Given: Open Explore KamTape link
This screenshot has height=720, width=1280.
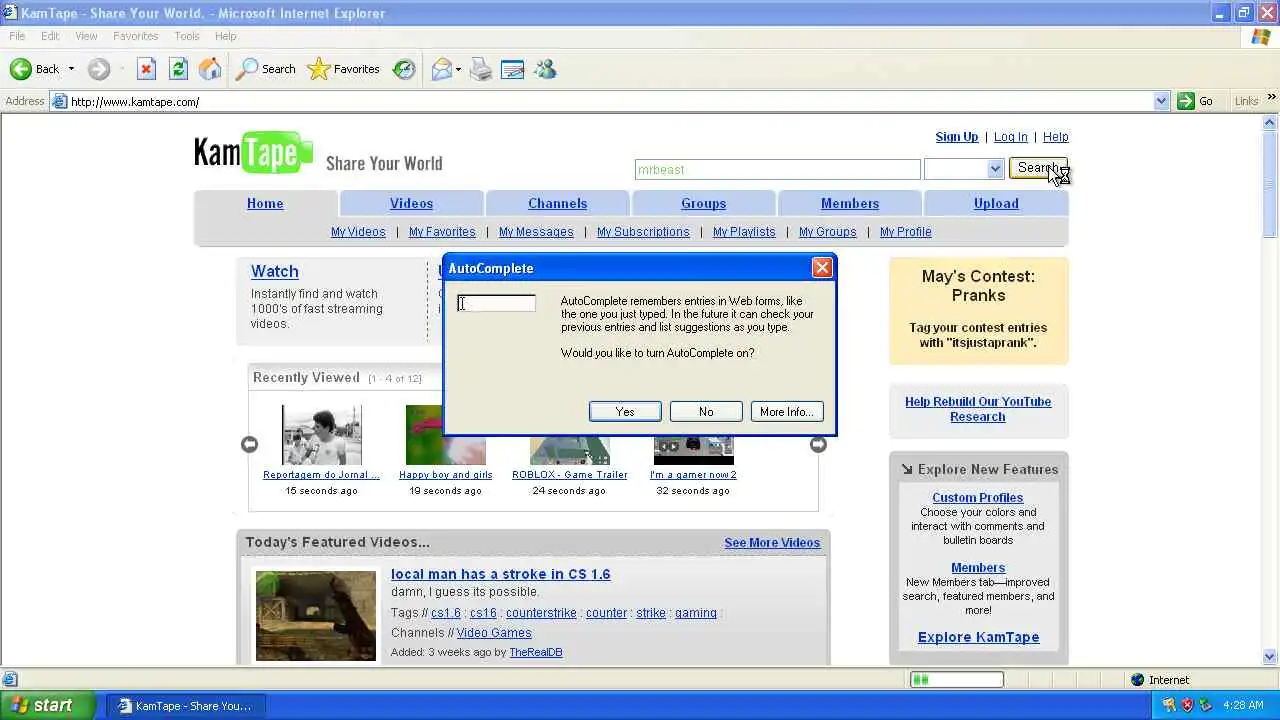Looking at the screenshot, I should 978,637.
